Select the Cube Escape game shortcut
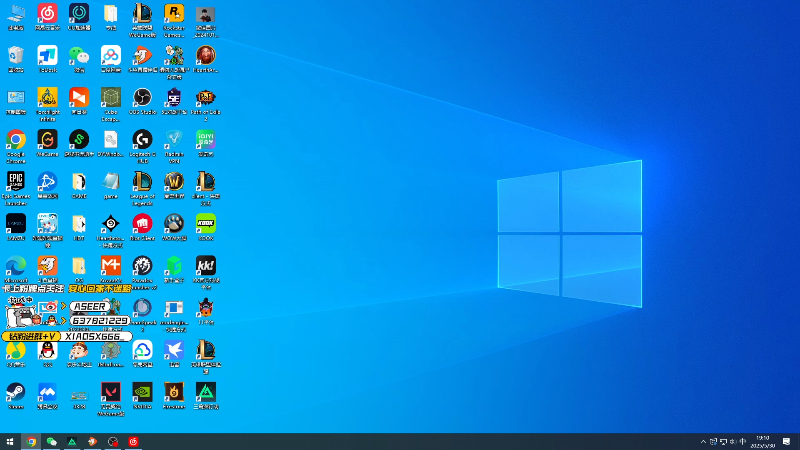This screenshot has height=450, width=800. coord(111,104)
